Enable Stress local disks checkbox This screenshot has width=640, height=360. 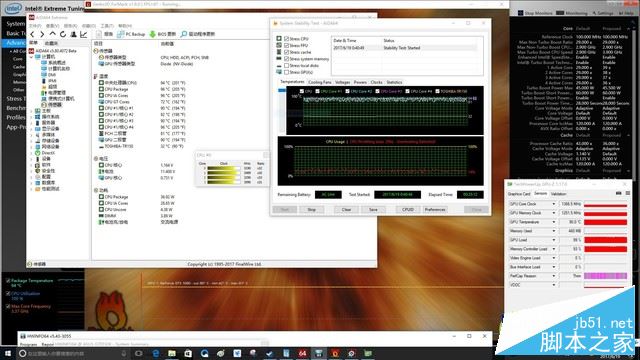click(287, 65)
